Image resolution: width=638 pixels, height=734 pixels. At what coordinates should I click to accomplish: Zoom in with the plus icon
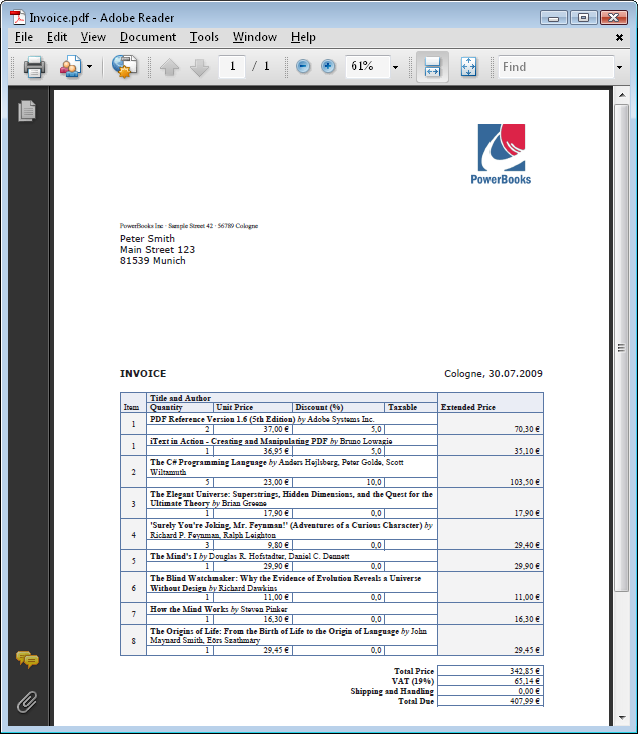point(328,67)
